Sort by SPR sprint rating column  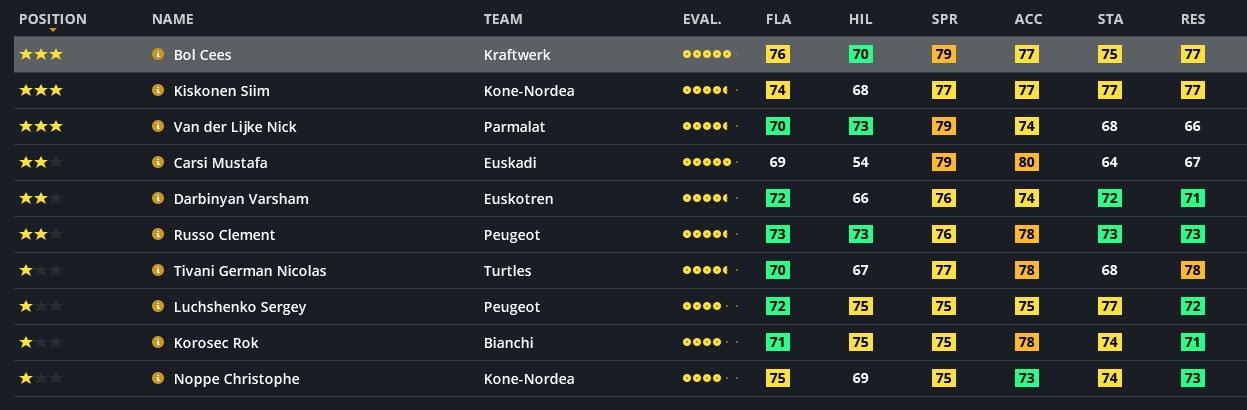pos(943,19)
